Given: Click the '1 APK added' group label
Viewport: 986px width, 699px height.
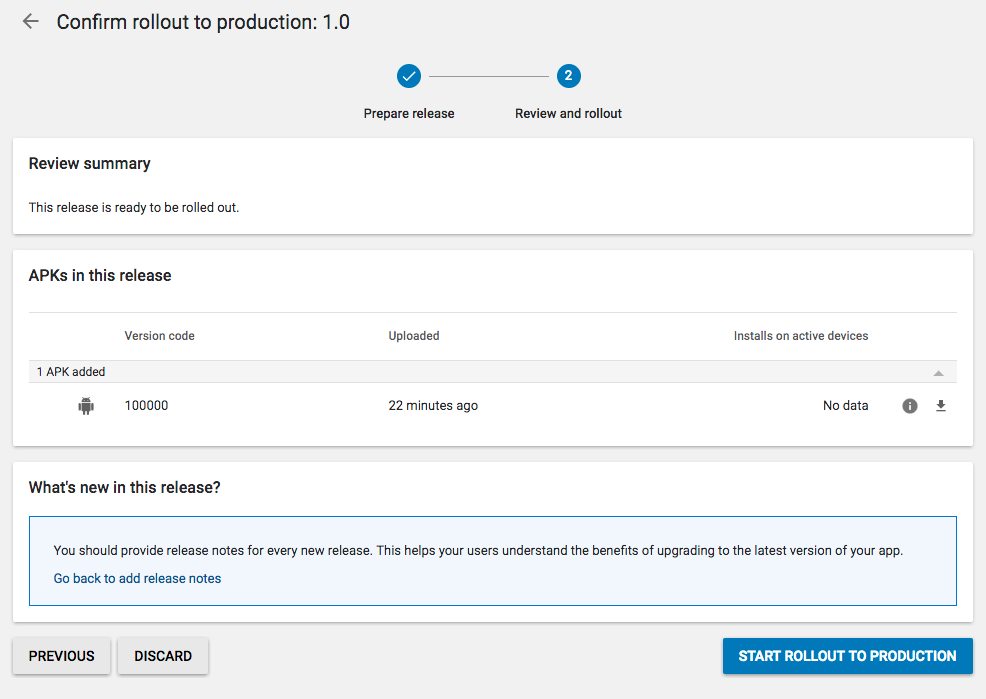Looking at the screenshot, I should pos(71,372).
